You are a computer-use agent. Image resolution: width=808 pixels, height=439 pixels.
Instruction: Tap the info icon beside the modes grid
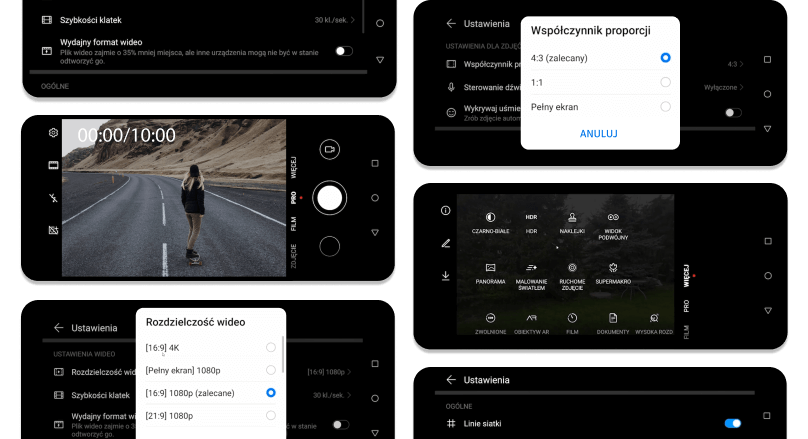pyautogui.click(x=445, y=211)
